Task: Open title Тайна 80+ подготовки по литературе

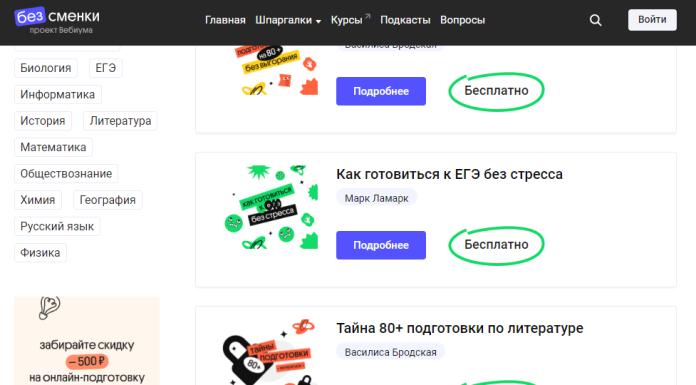Action: point(460,328)
